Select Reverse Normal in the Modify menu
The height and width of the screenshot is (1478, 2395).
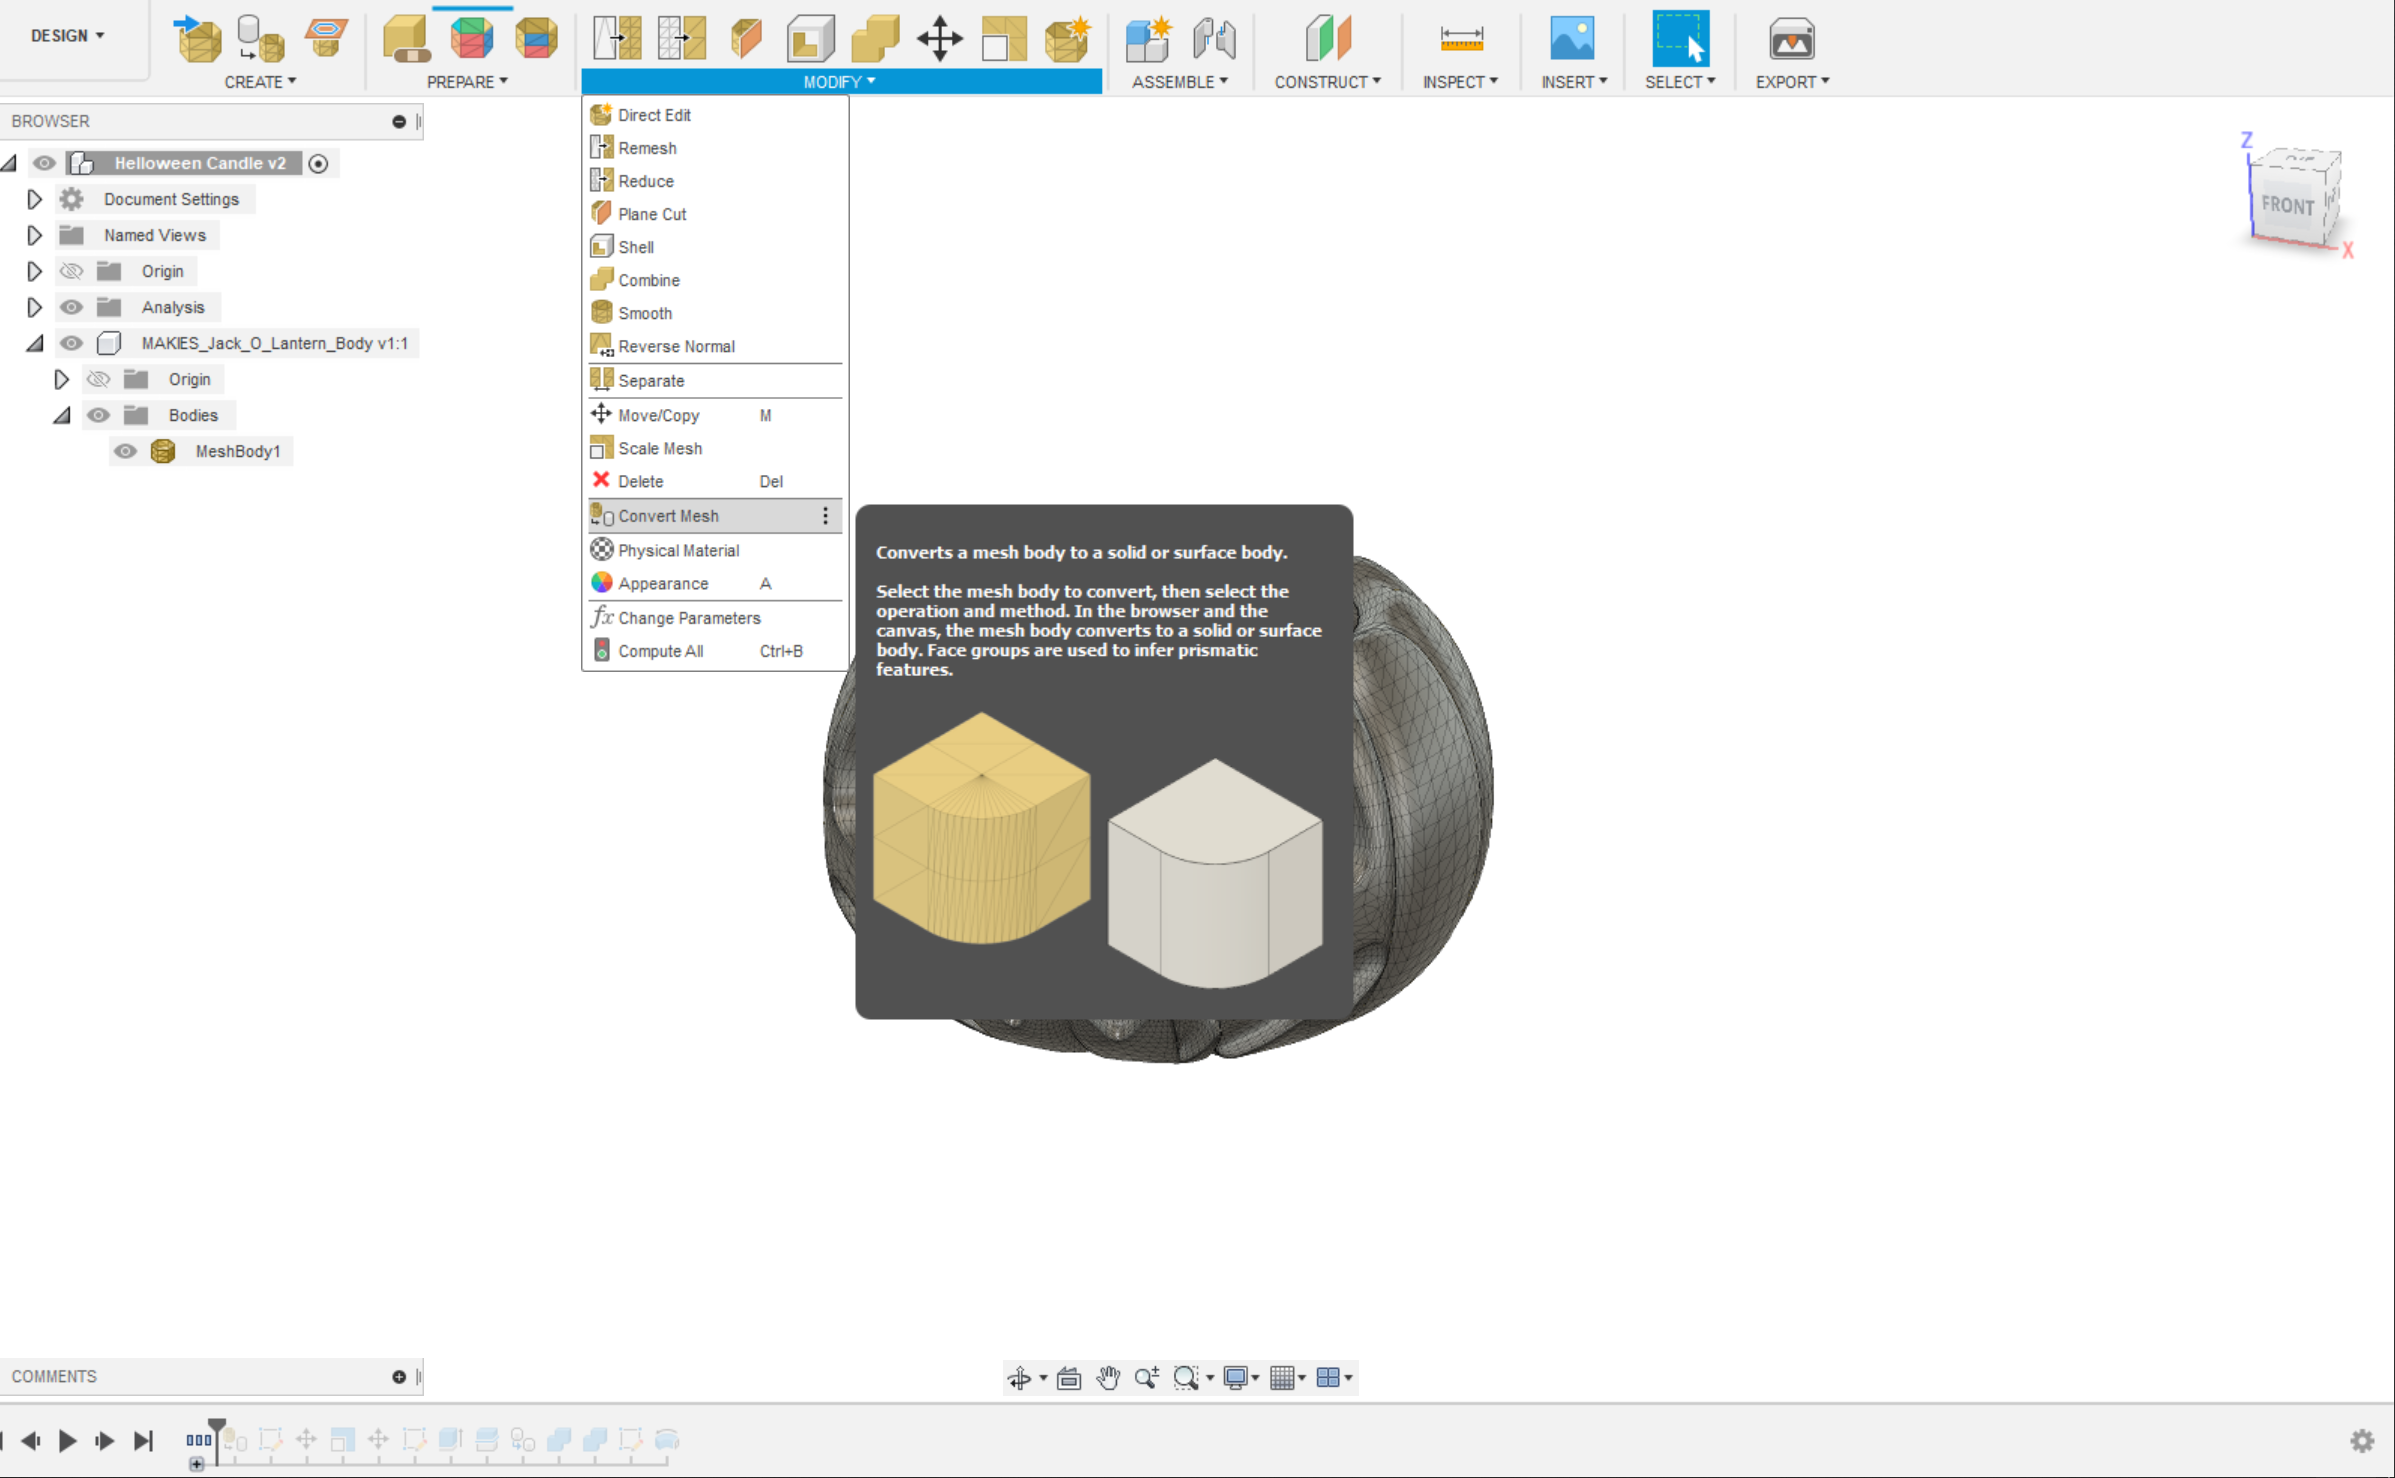(x=676, y=345)
